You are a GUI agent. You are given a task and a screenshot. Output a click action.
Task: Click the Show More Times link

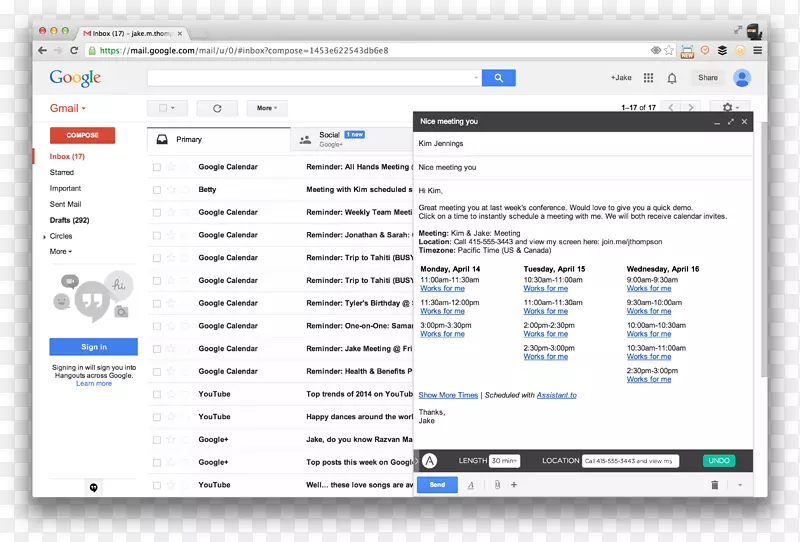pyautogui.click(x=448, y=396)
